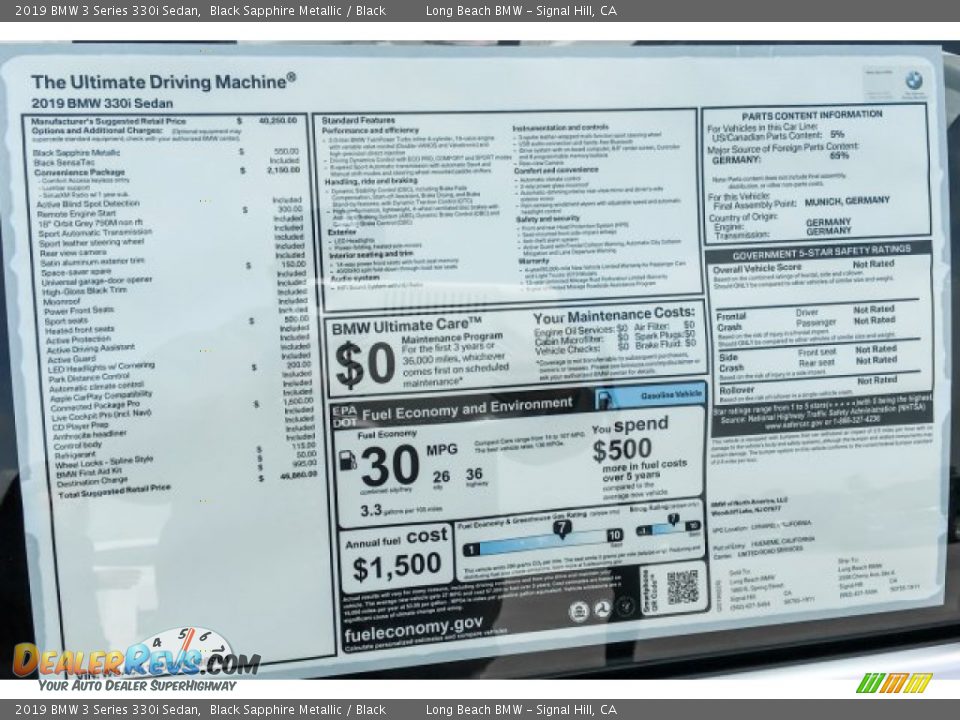Viewport: 960px width, 720px height.
Task: Click the fueleconomy.gov web address
Action: pos(413,627)
